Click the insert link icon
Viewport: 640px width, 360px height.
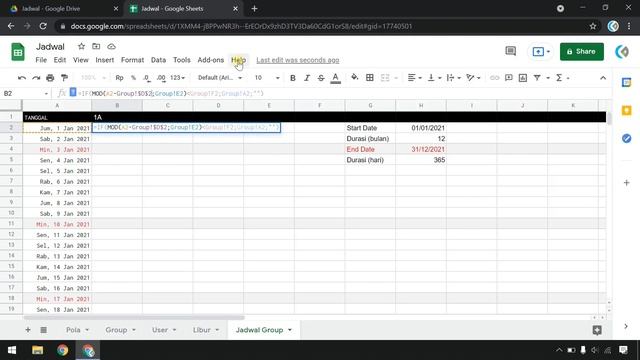click(x=494, y=78)
